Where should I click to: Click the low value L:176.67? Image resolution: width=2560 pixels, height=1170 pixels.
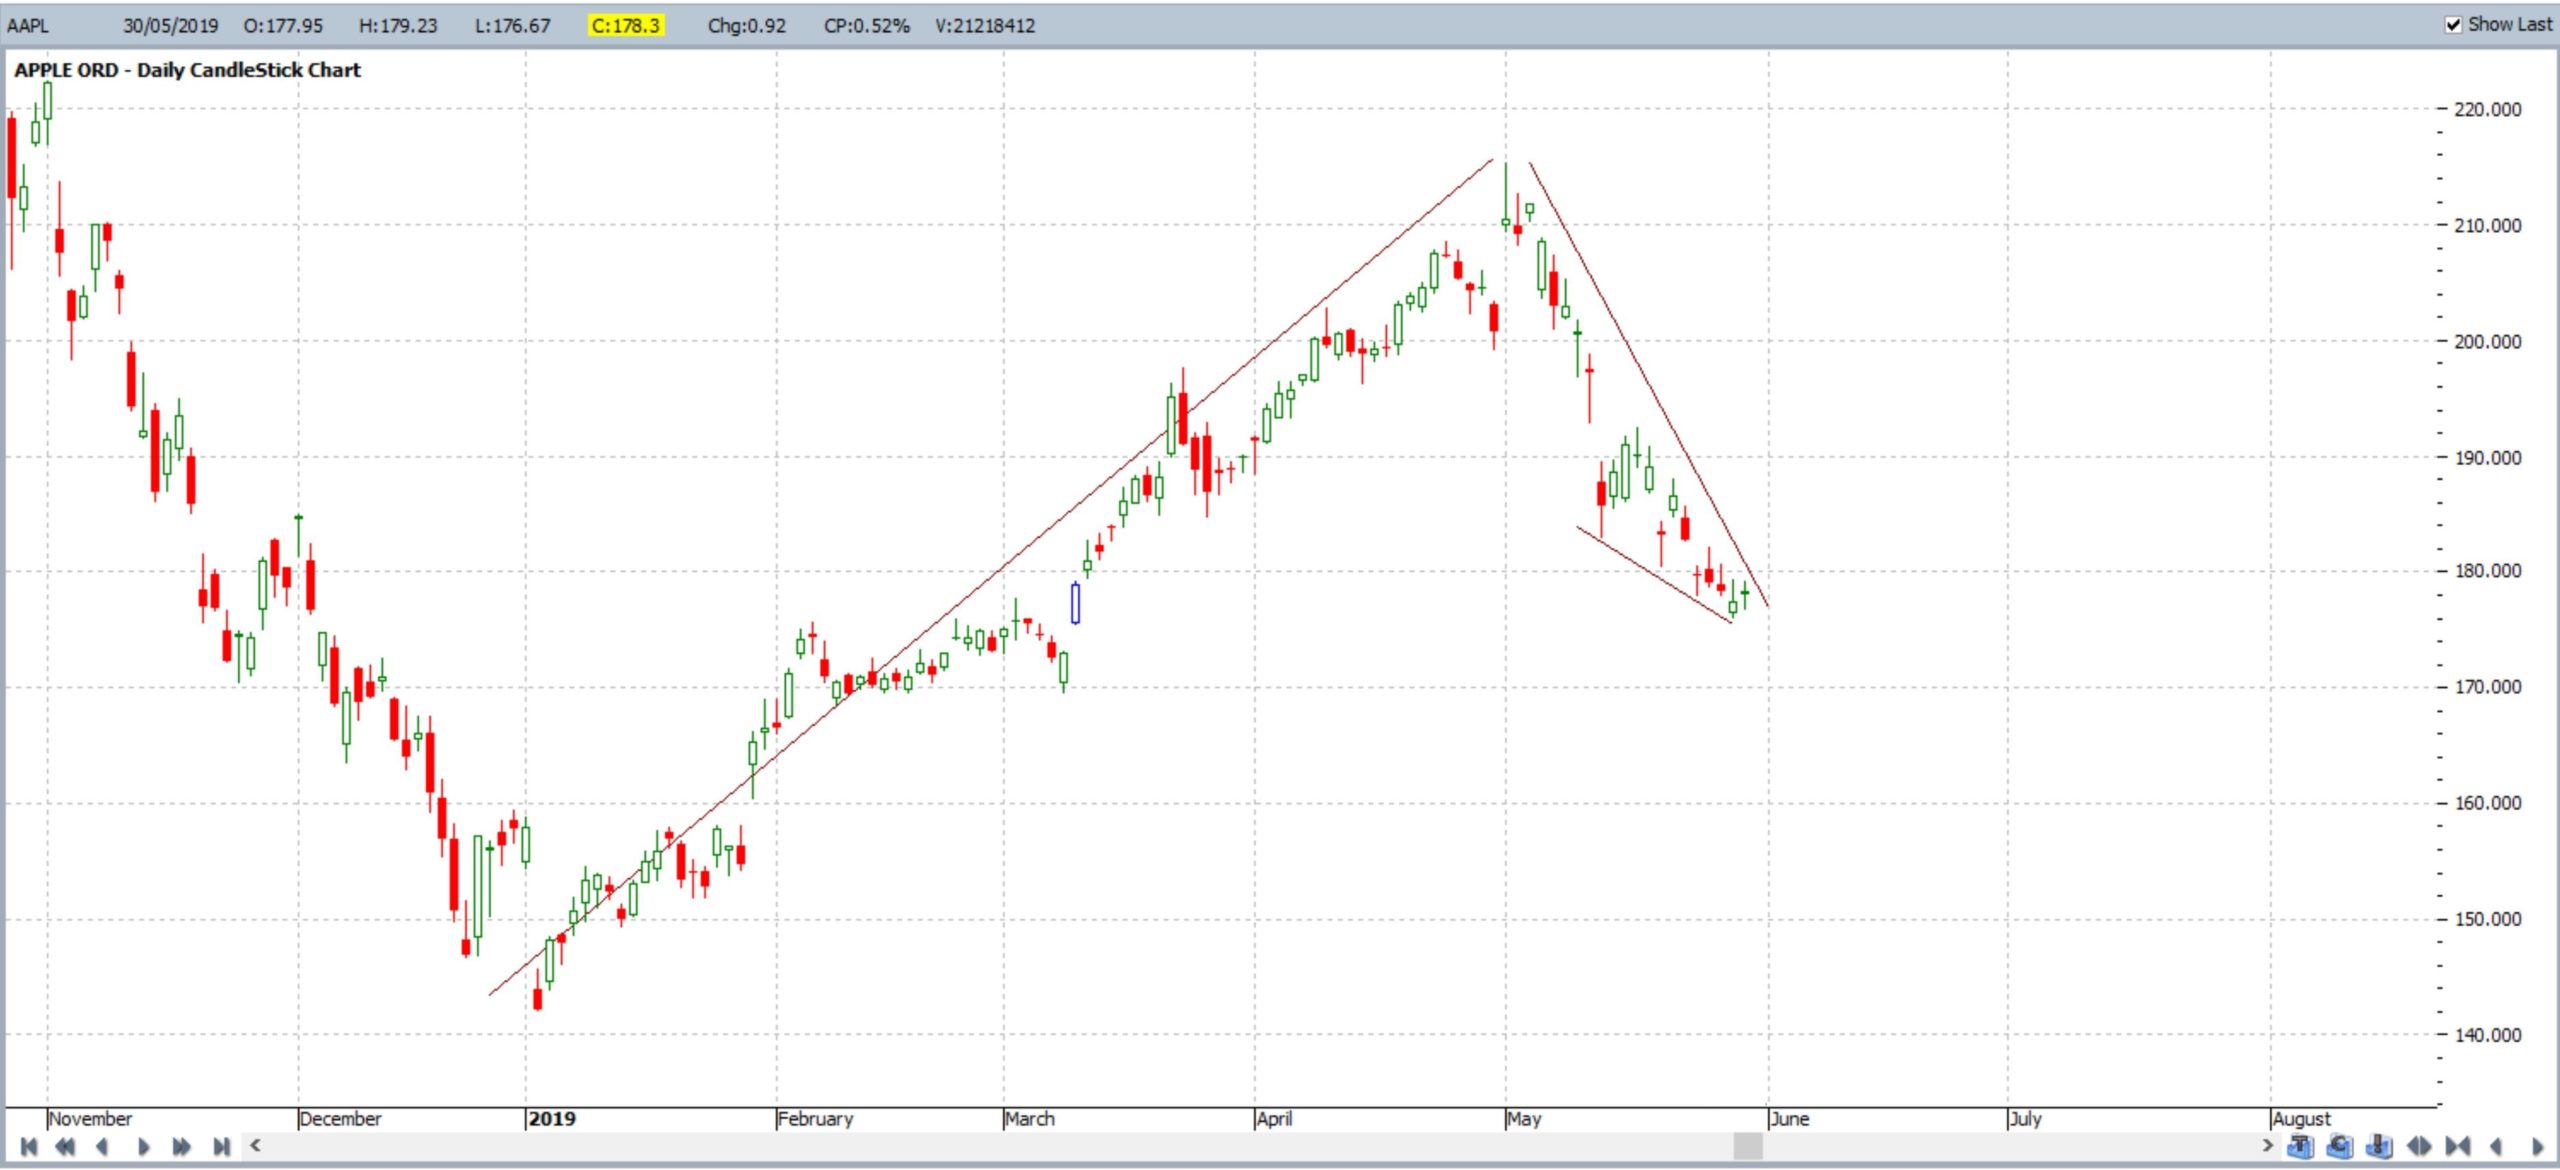tap(512, 25)
